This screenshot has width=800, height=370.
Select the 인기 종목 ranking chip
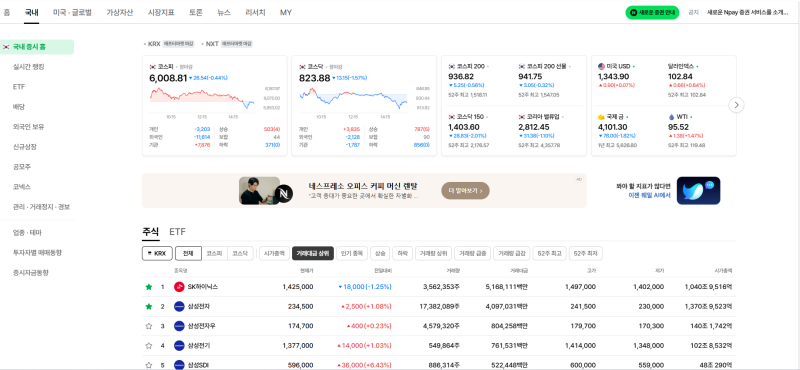352,253
